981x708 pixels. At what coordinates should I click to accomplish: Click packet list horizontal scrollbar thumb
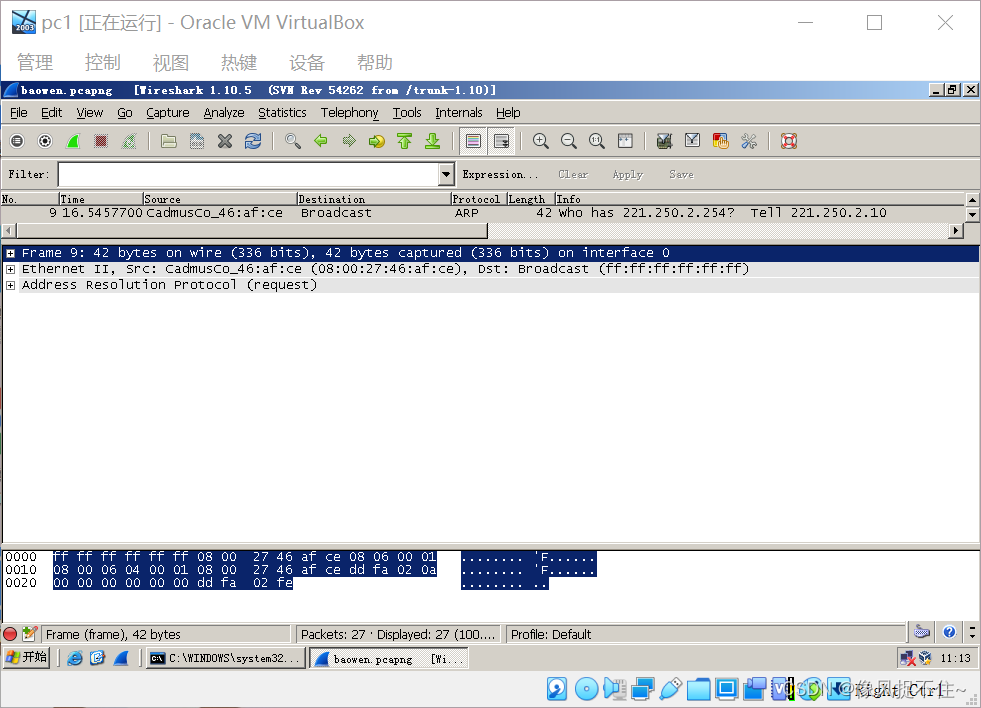click(252, 231)
